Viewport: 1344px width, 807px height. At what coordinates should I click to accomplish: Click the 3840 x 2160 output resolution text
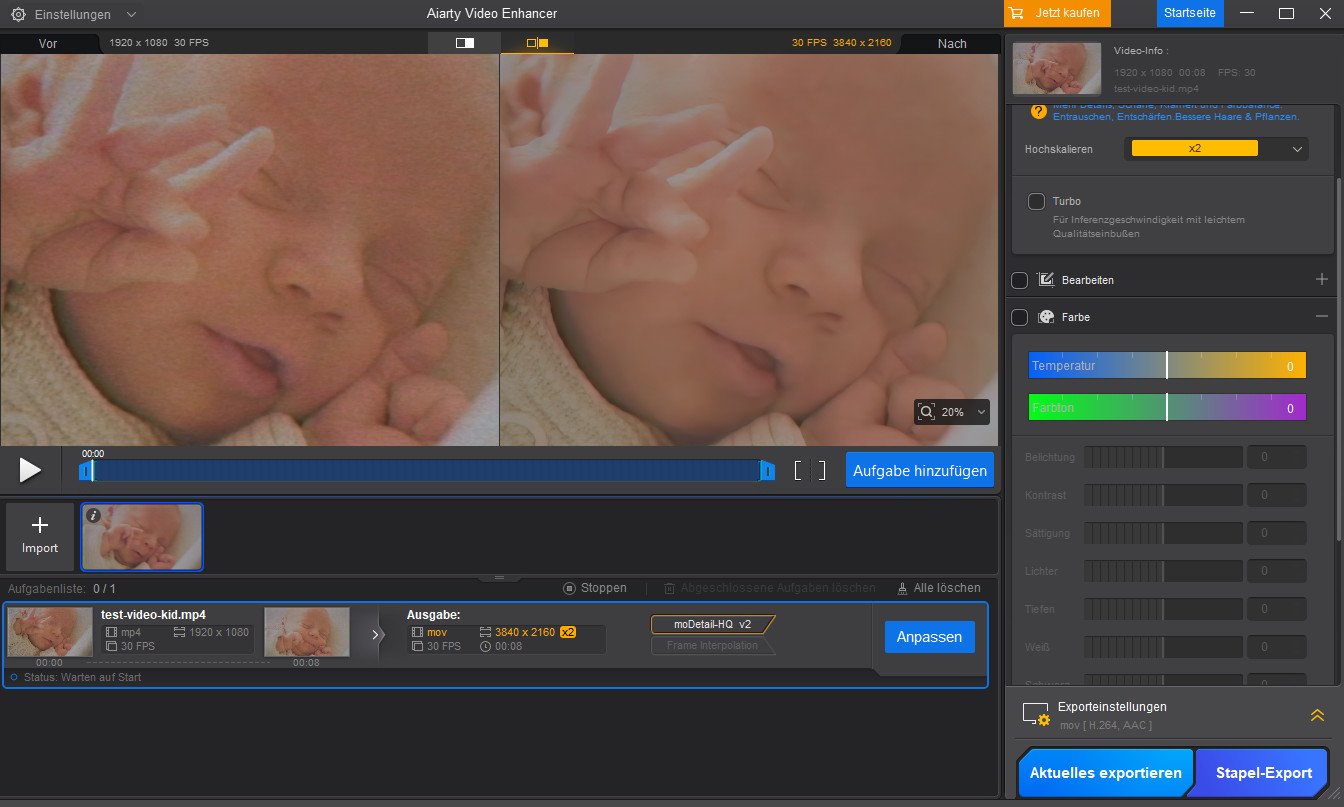[525, 632]
